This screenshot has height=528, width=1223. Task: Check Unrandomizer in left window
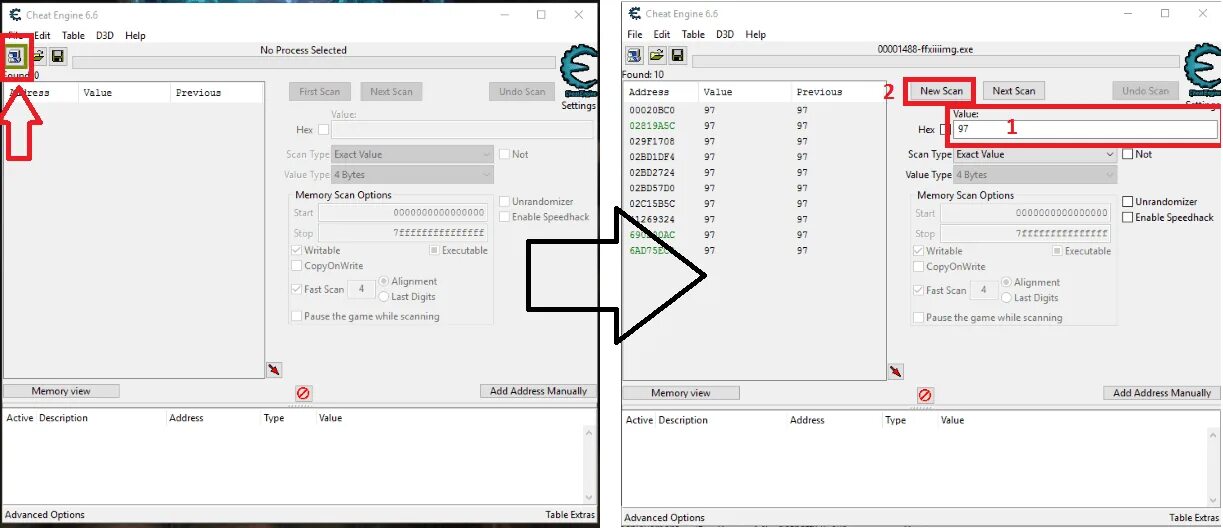click(505, 202)
